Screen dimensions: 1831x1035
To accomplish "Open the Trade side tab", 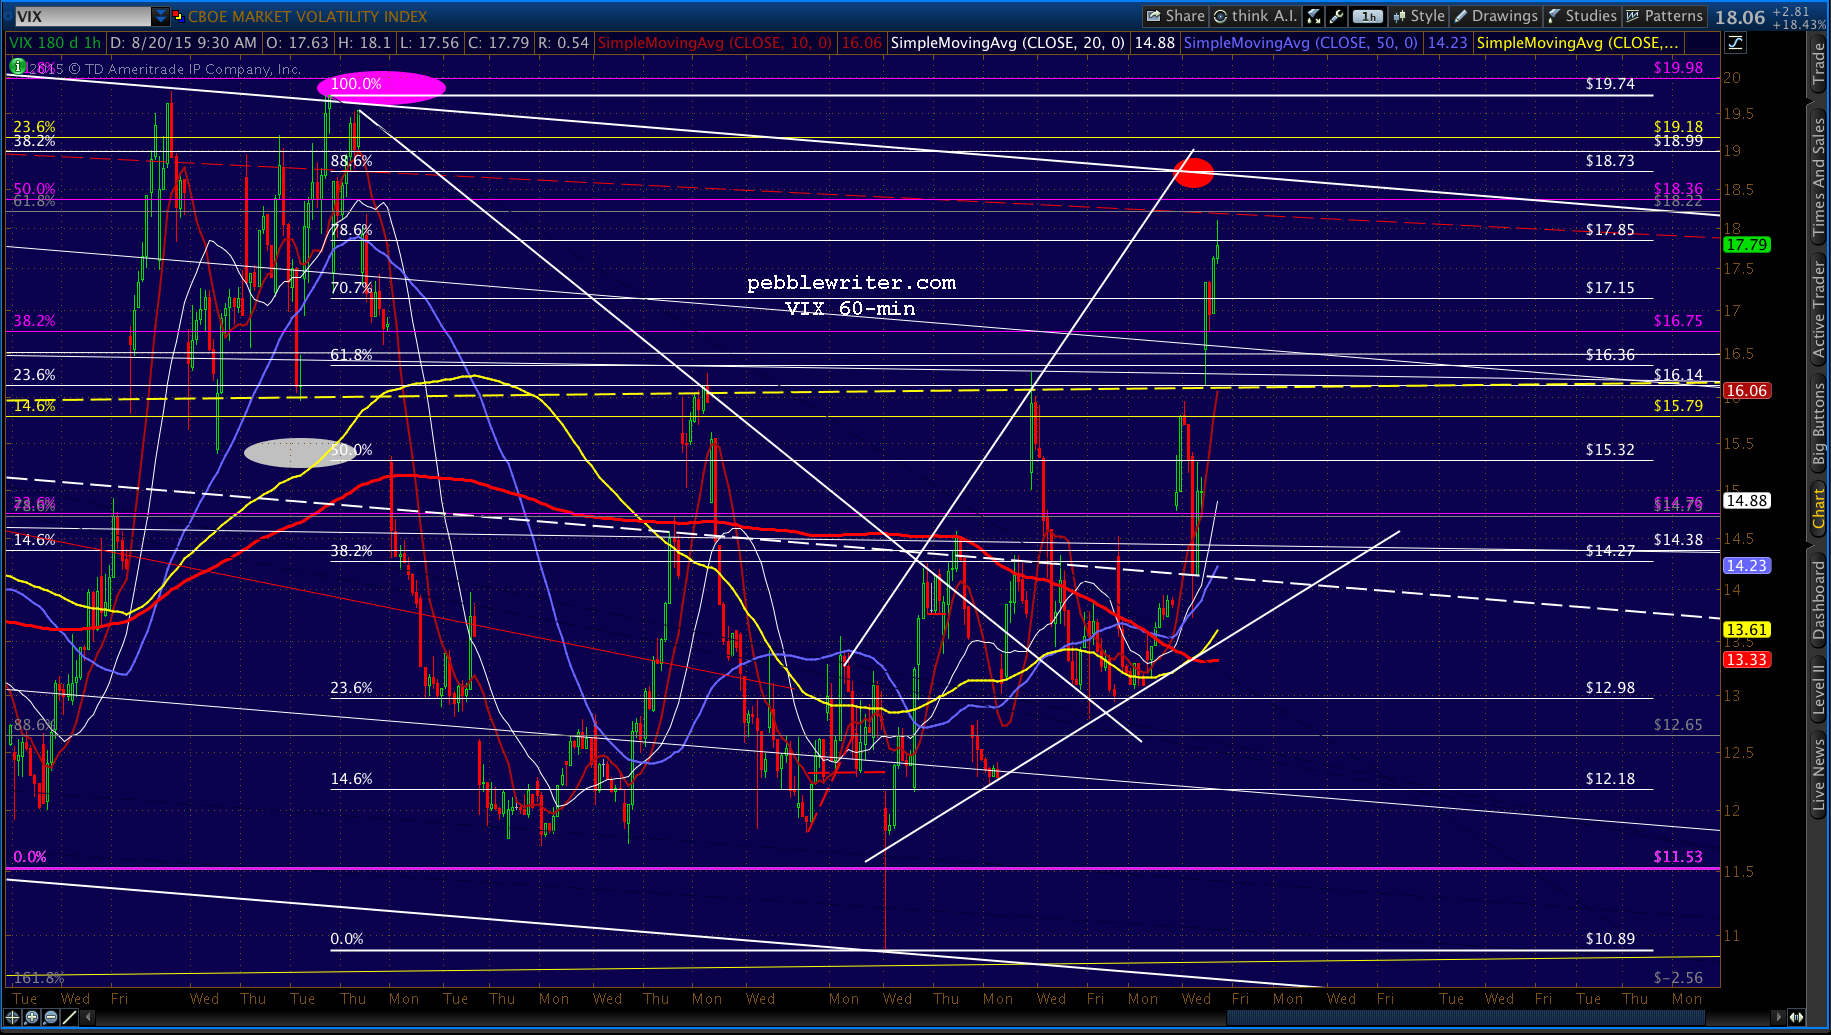I will coord(1819,66).
